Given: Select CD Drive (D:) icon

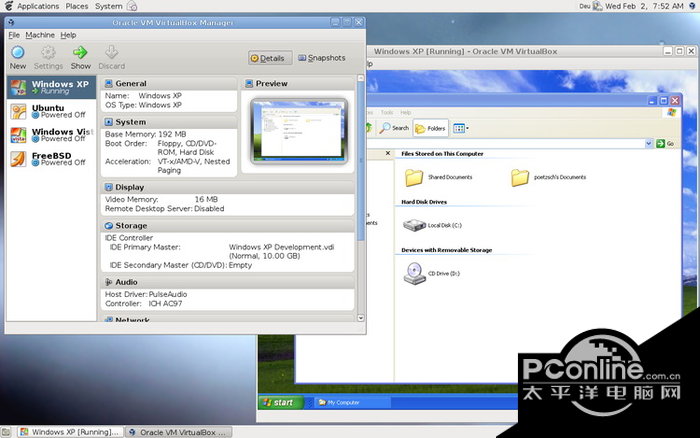Looking at the screenshot, I should pos(415,273).
